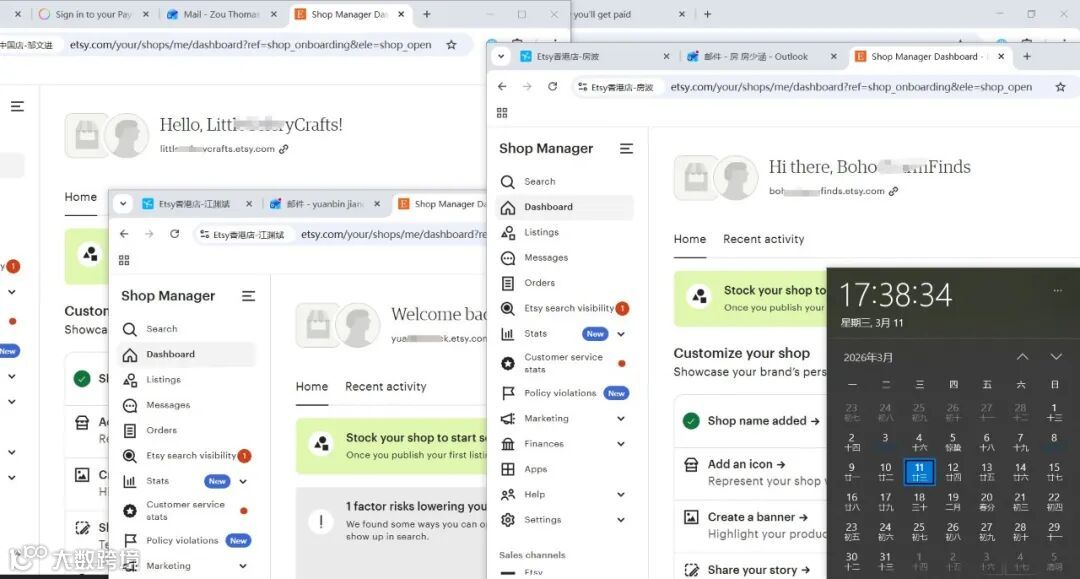The image size is (1080, 579).
Task: Reload page in the BohoFinds browser window
Action: pos(552,87)
